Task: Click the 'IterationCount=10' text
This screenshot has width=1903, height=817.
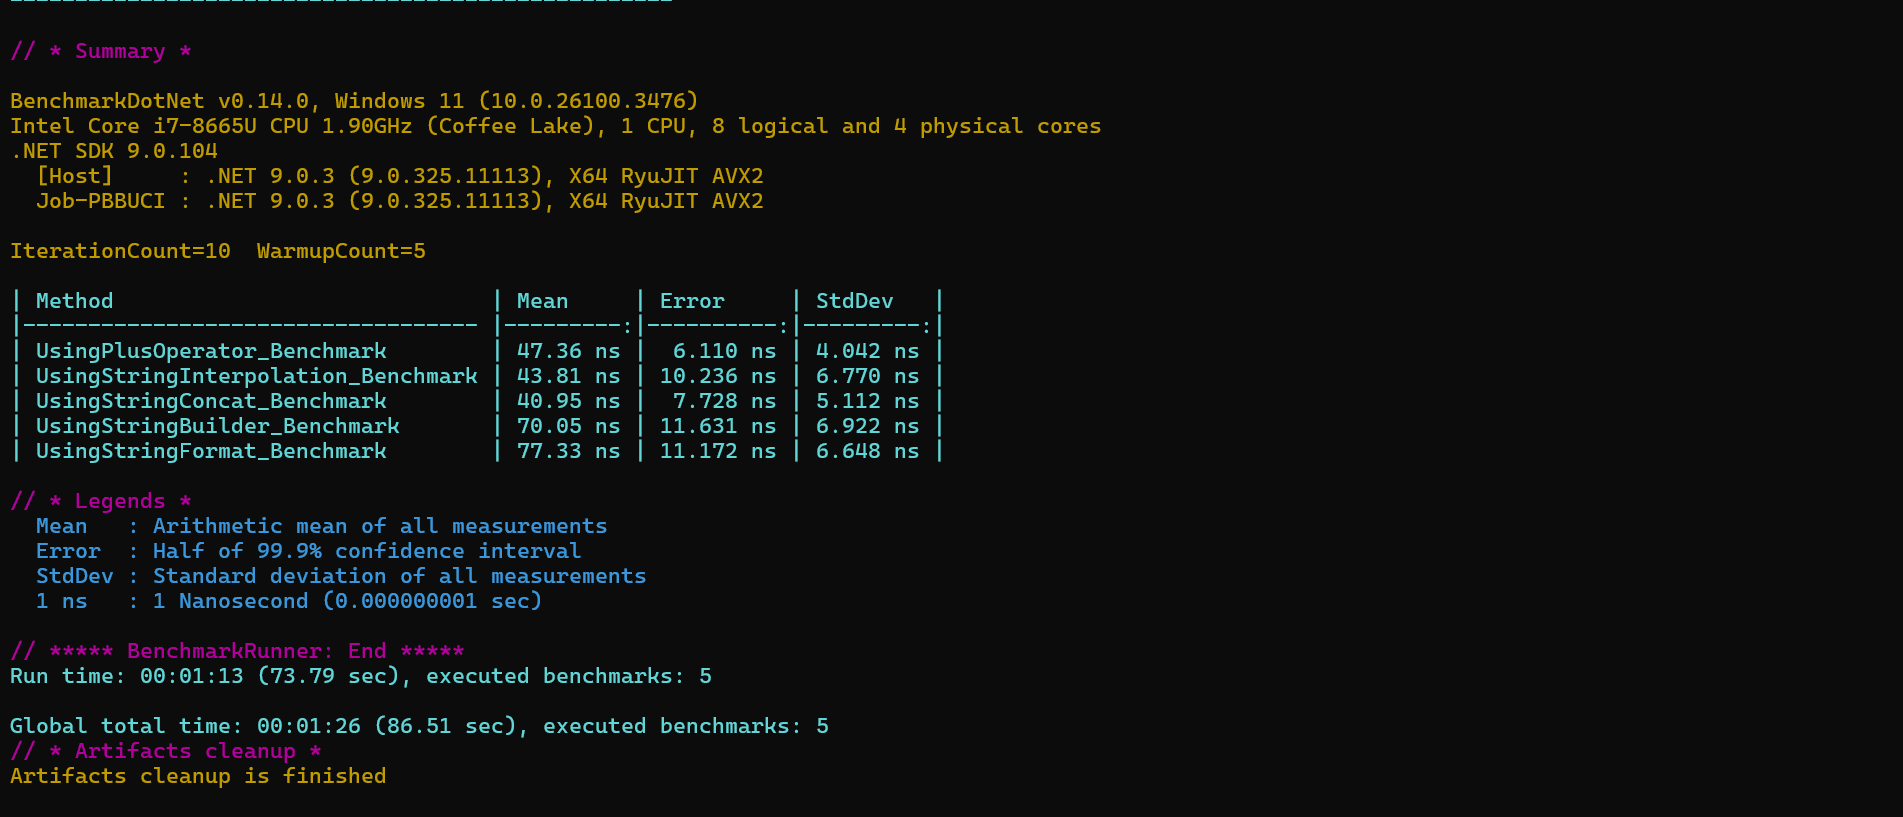Action: click(x=120, y=251)
